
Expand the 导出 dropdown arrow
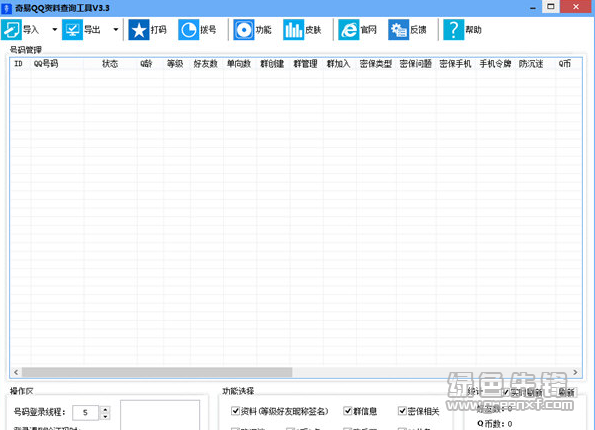pyautogui.click(x=116, y=30)
